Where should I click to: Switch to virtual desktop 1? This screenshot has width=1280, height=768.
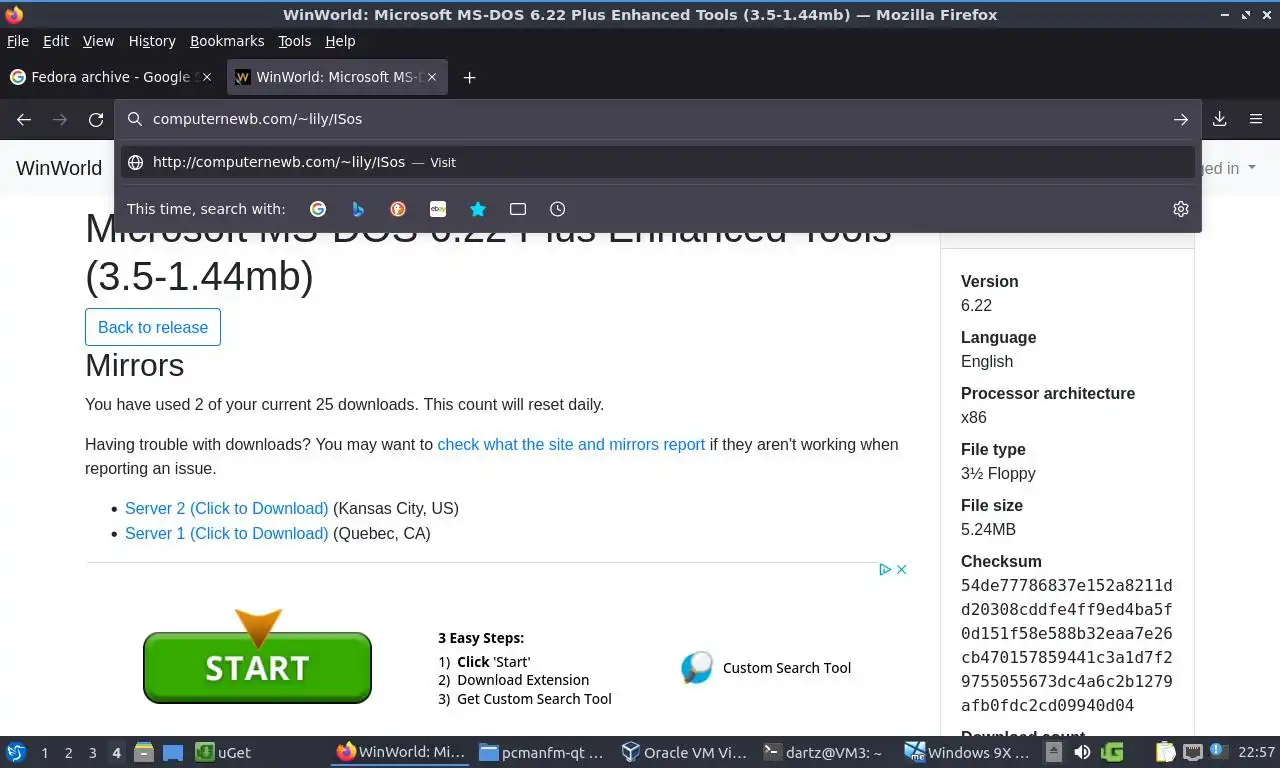(x=44, y=752)
